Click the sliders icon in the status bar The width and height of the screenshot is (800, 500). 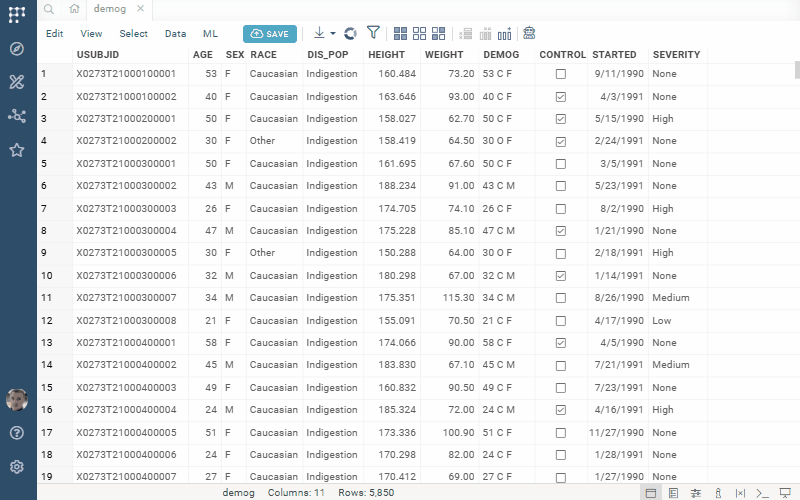[695, 493]
